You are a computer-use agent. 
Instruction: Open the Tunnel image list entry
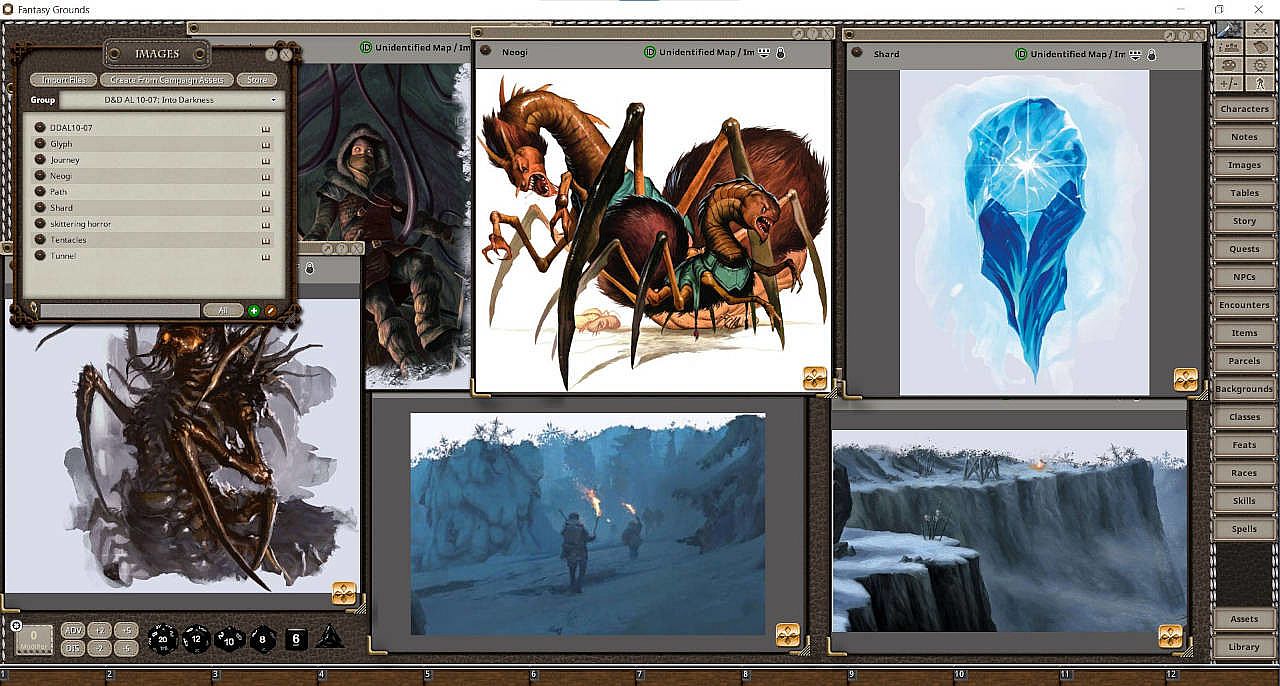(154, 256)
